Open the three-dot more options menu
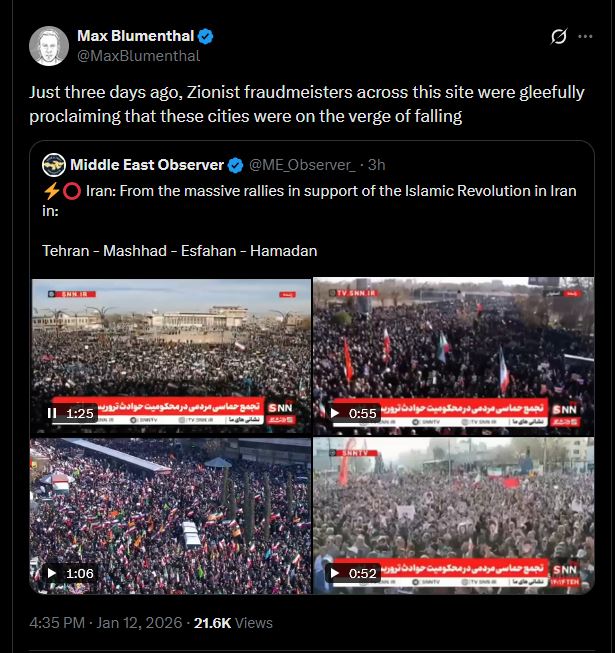This screenshot has height=653, width=615. pos(585,37)
